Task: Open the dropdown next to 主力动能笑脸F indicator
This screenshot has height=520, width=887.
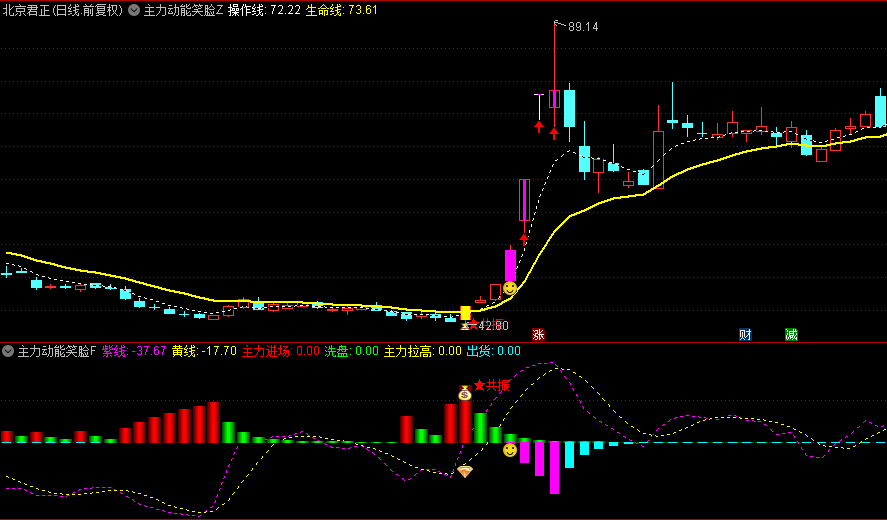Action: coord(8,351)
